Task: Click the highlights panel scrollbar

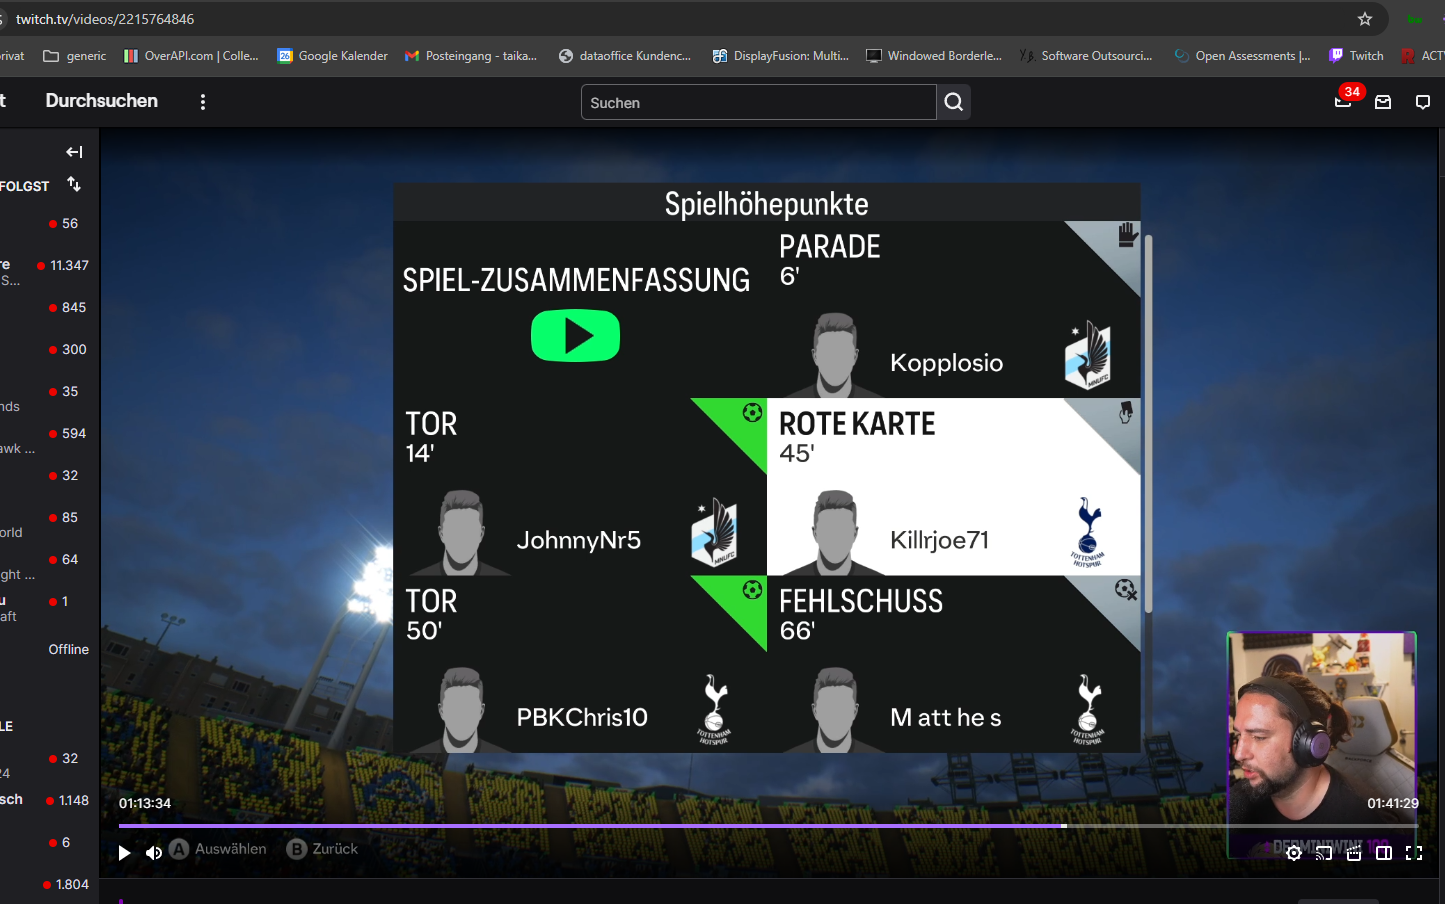Action: 1148,424
